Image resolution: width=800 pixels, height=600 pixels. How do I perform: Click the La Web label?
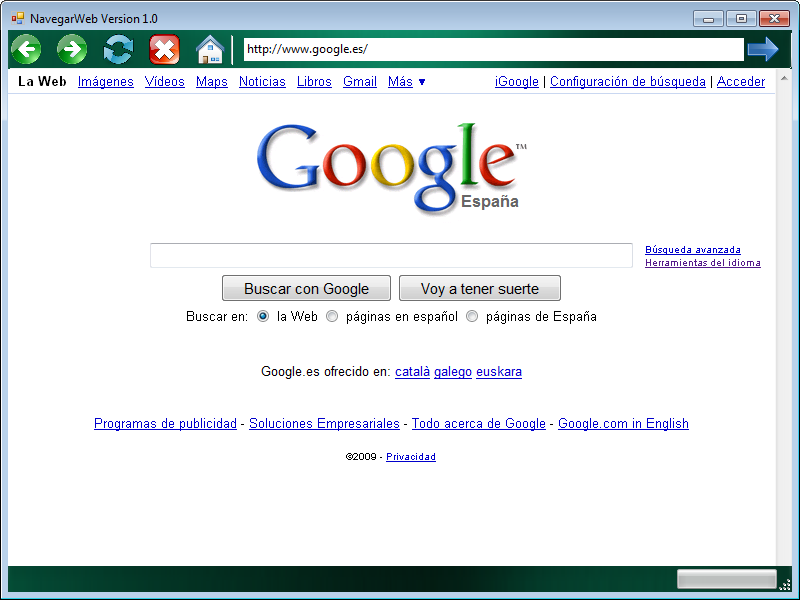tap(42, 82)
